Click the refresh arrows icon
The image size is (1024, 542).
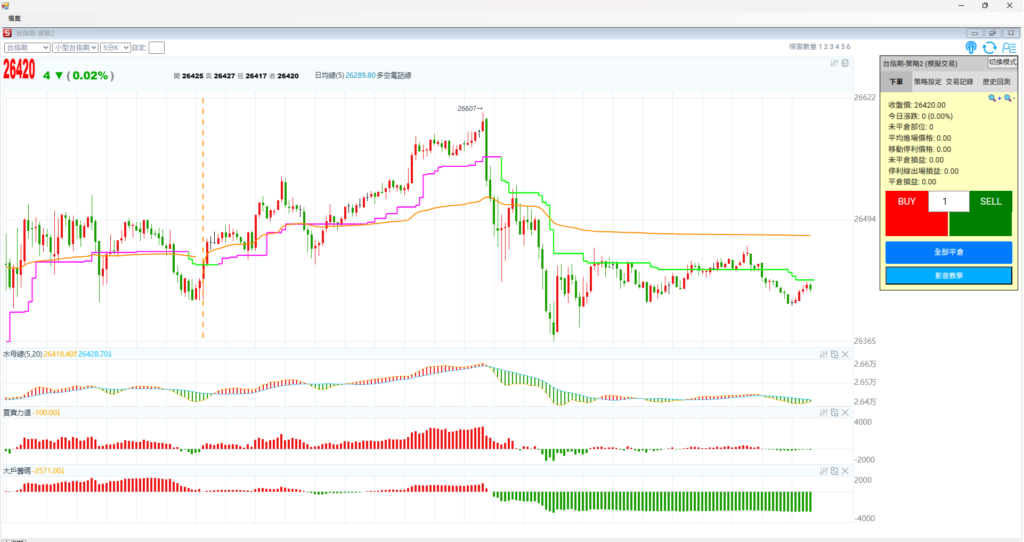pyautogui.click(x=990, y=47)
